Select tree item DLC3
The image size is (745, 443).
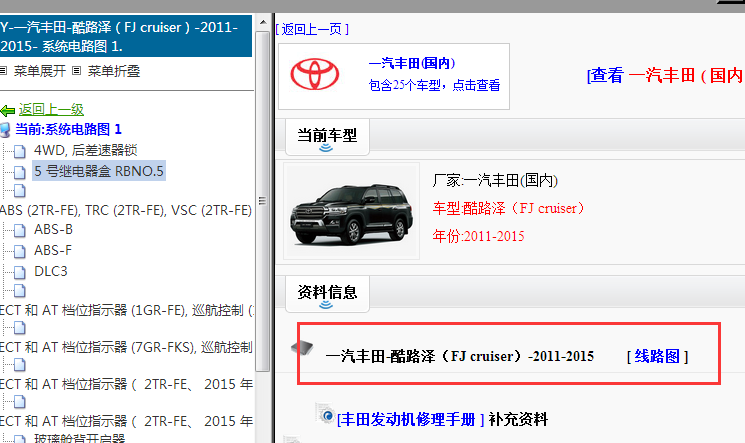click(x=51, y=271)
